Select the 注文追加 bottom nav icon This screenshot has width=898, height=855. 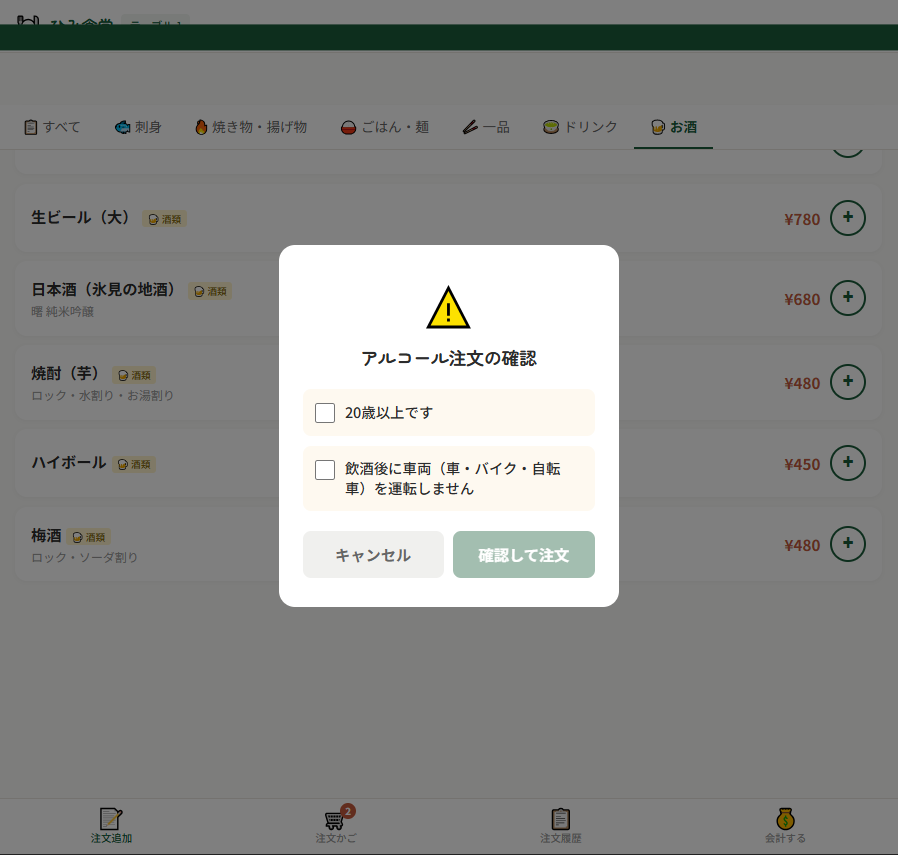(111, 820)
